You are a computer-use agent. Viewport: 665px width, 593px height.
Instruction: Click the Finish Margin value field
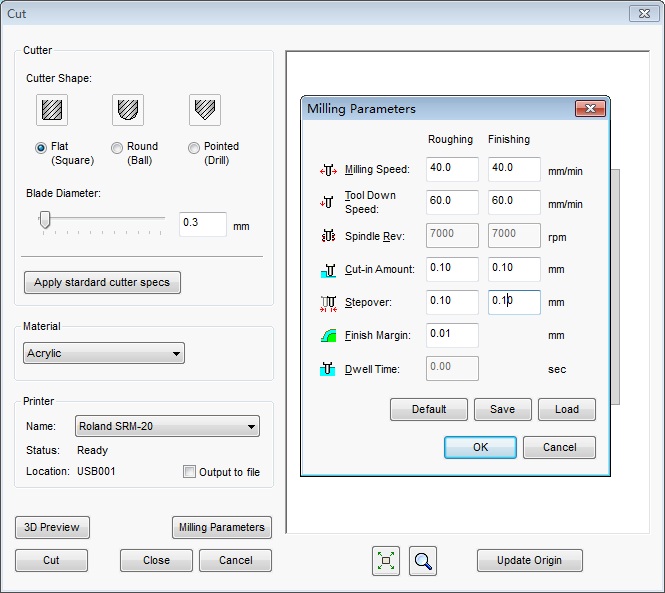pos(452,336)
